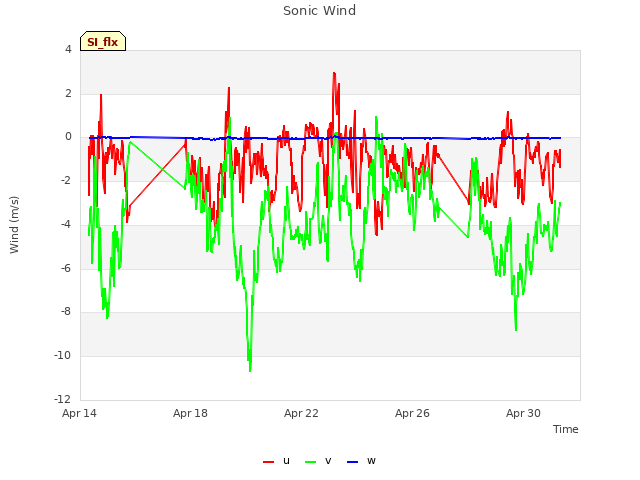Viewport: 640px width, 480px height.
Task: Click the -2 y-axis tick label
Action: click(x=66, y=180)
